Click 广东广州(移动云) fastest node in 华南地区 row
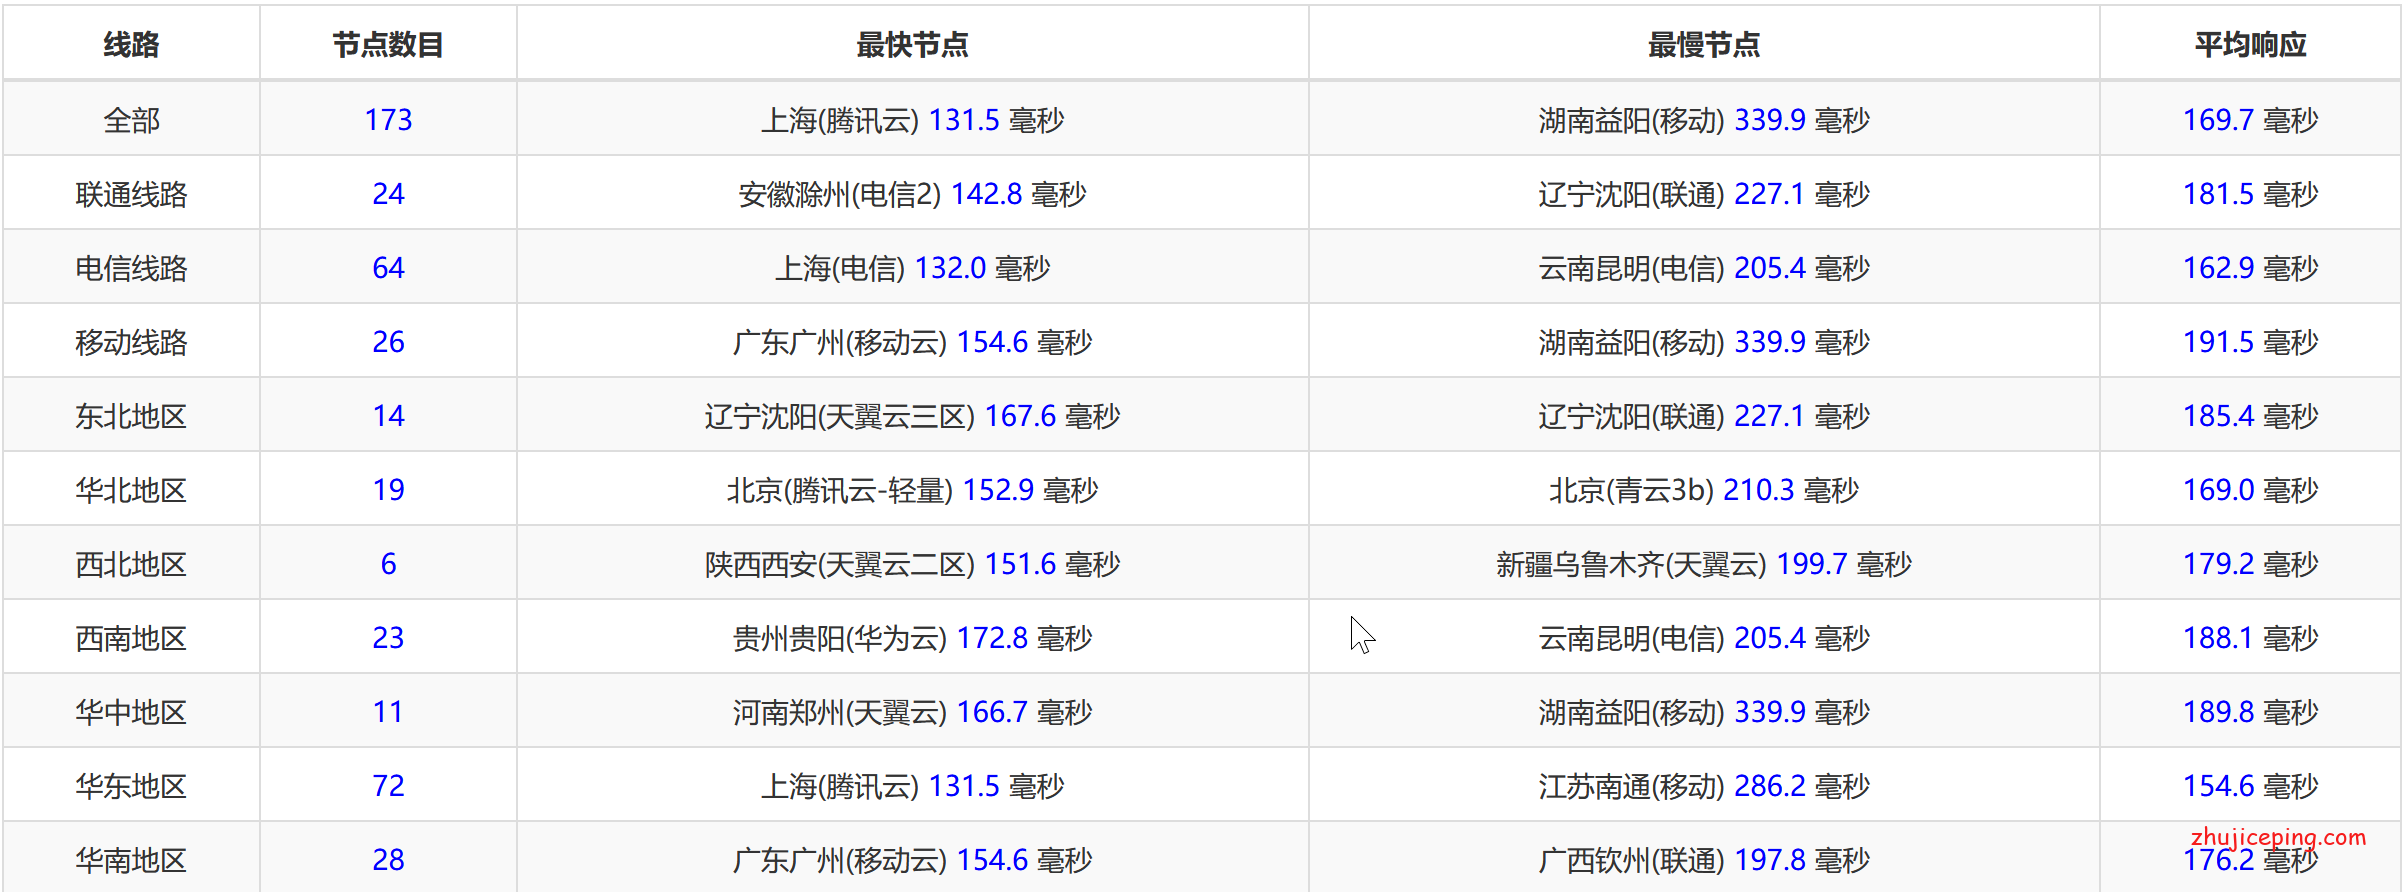Viewport: 2406px width, 892px height. coord(912,860)
